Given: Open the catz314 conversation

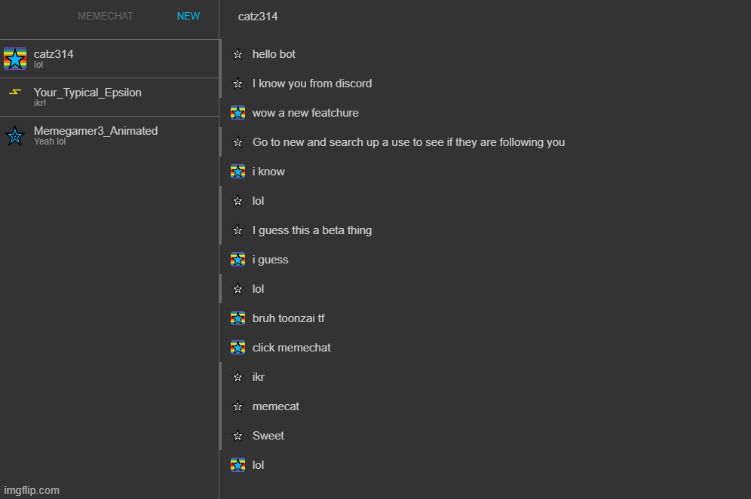Looking at the screenshot, I should coord(110,58).
